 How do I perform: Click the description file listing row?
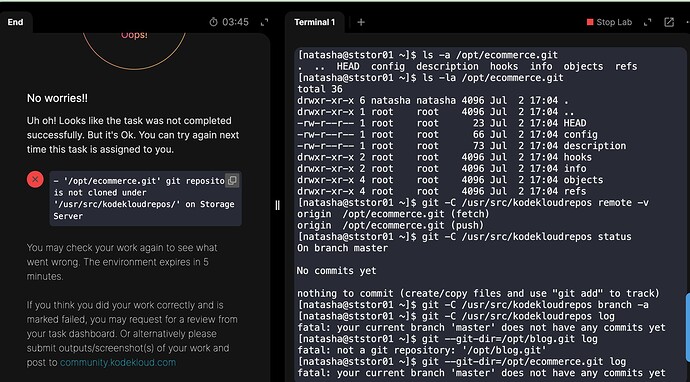[462, 146]
